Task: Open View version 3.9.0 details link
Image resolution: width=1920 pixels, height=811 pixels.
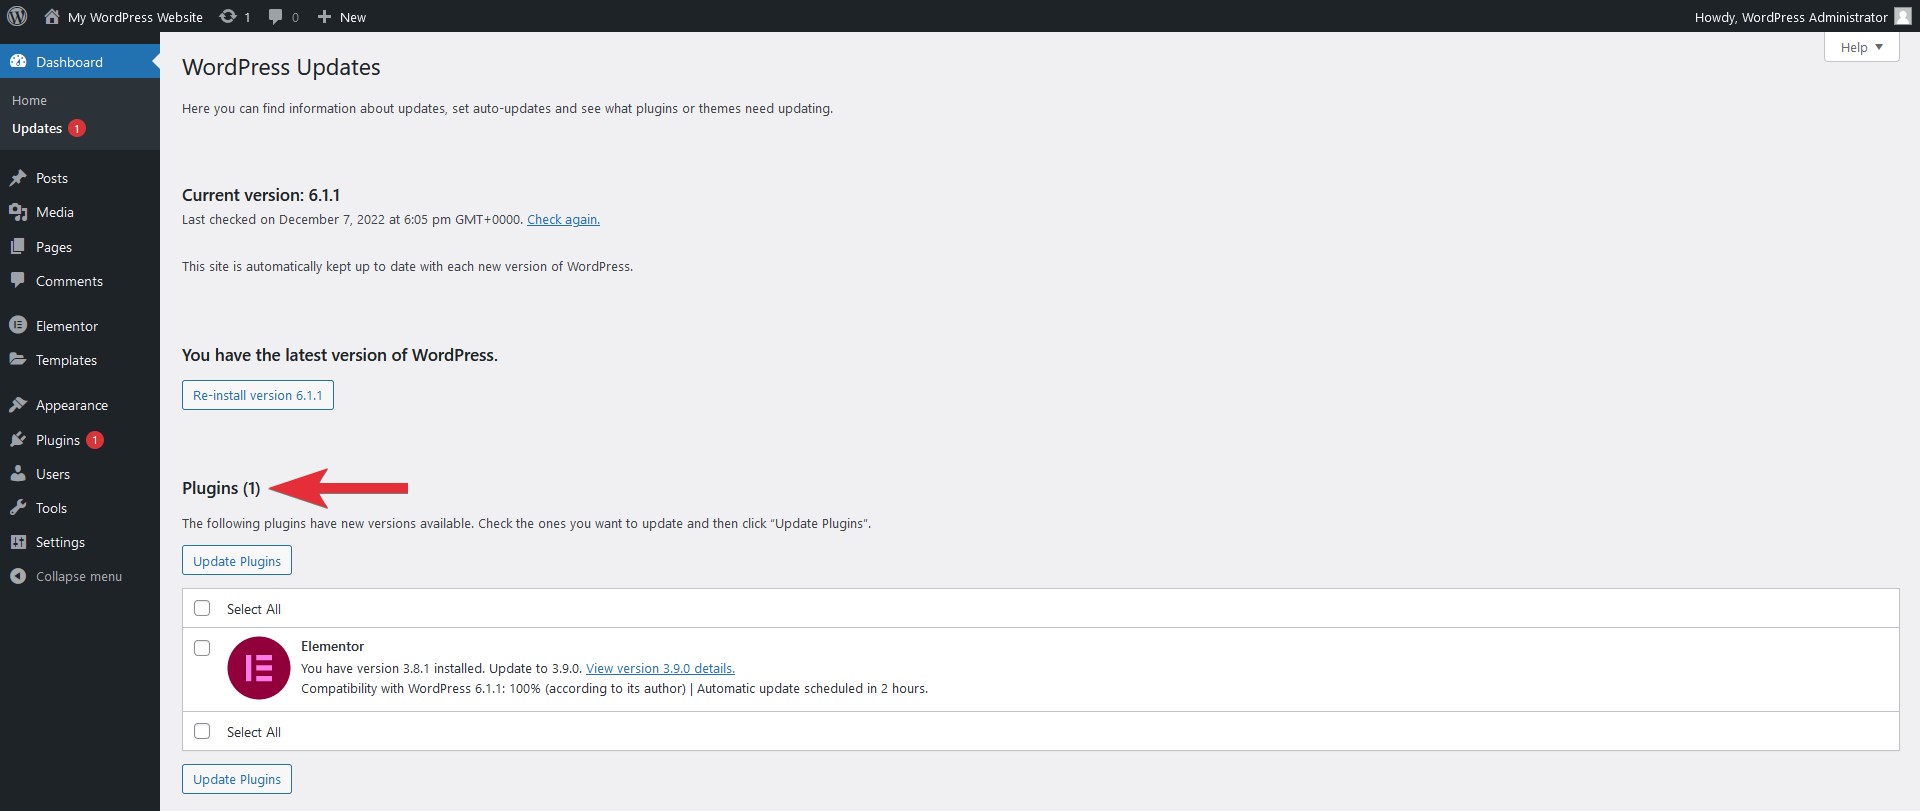Action: click(660, 668)
